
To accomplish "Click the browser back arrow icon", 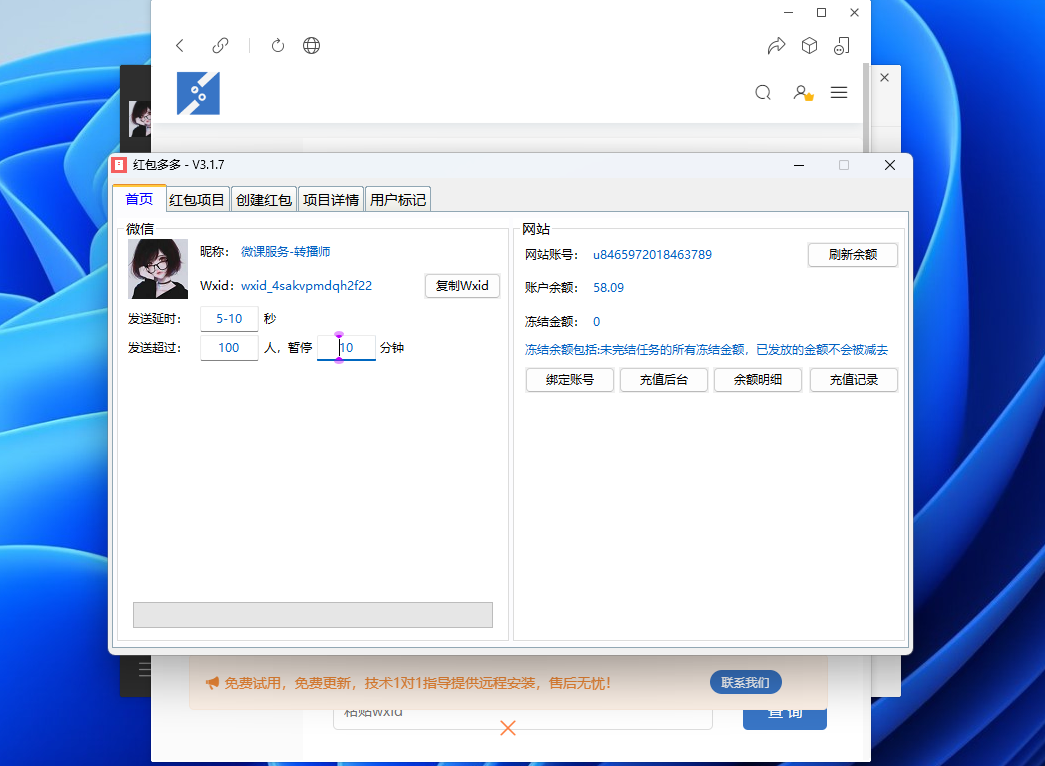I will 180,46.
